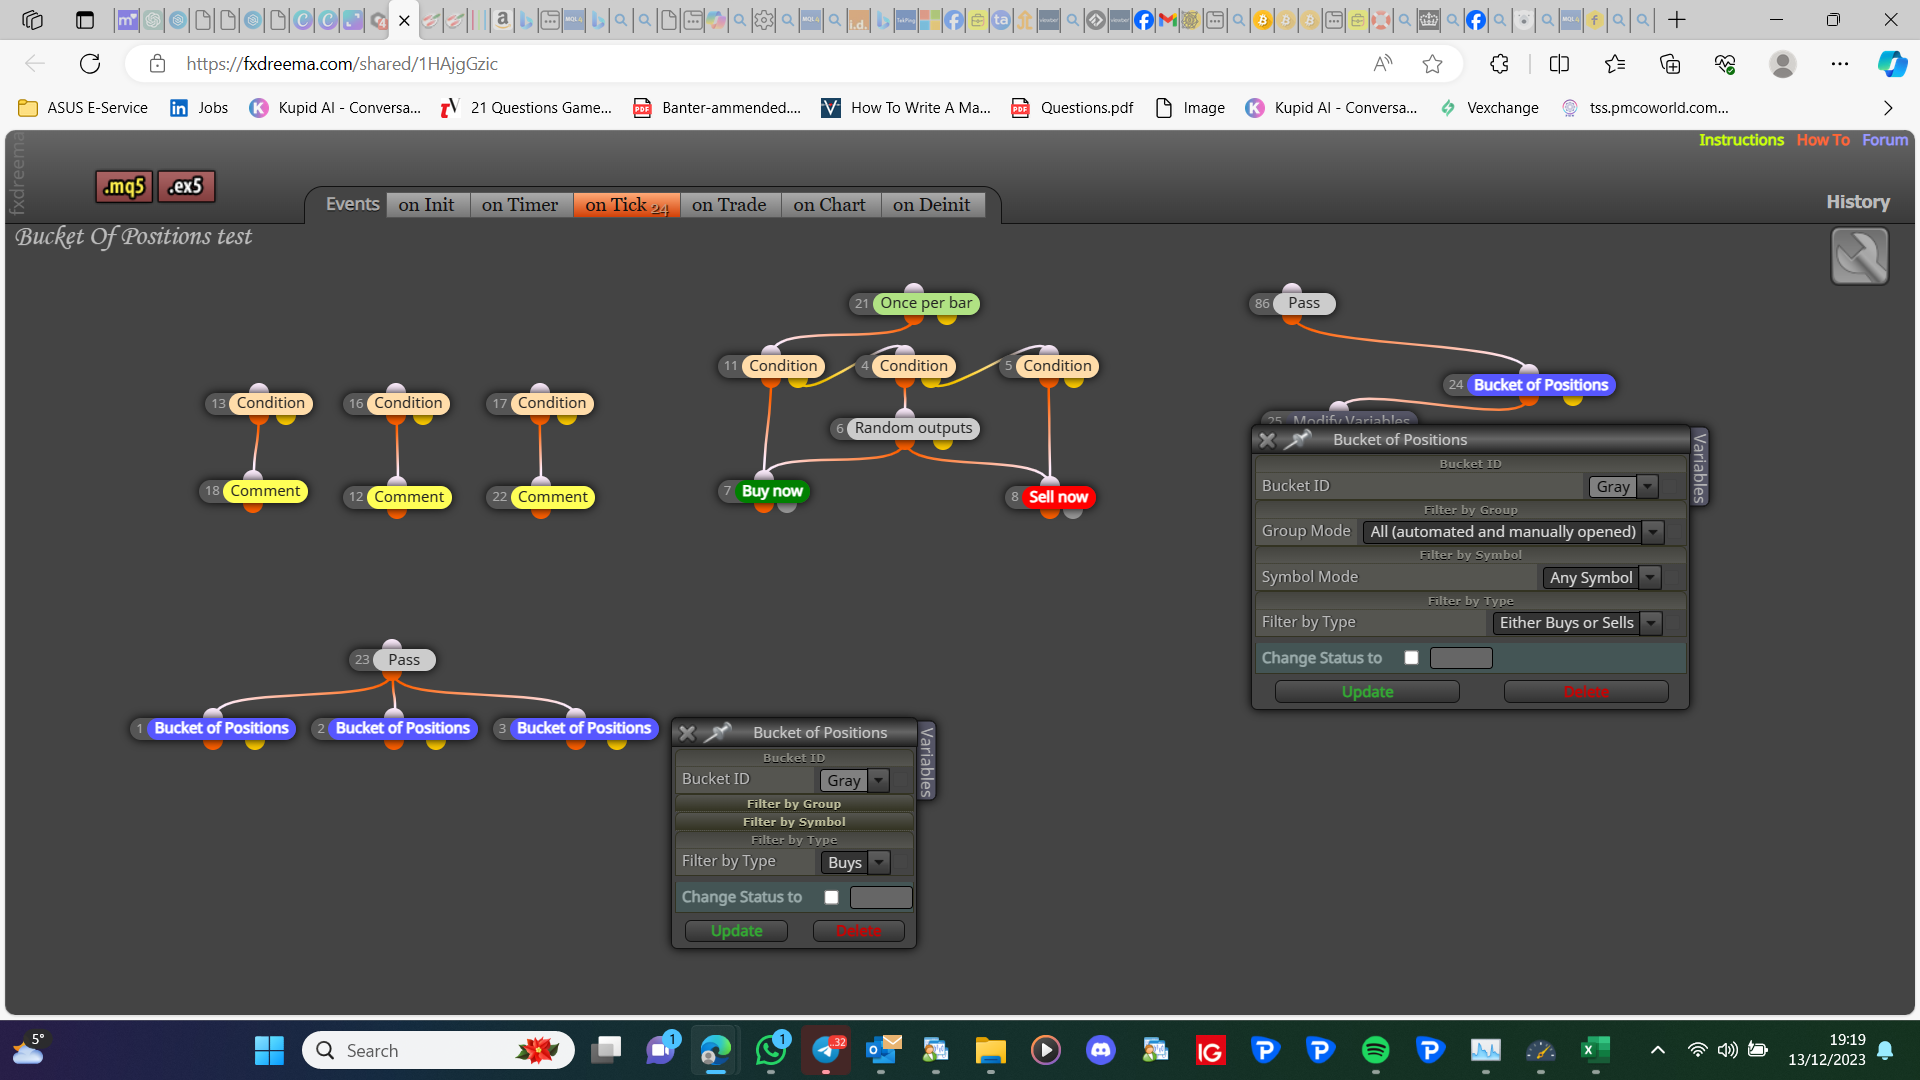Open the Forum link
This screenshot has height=1080, width=1920.
pyautogui.click(x=1885, y=140)
